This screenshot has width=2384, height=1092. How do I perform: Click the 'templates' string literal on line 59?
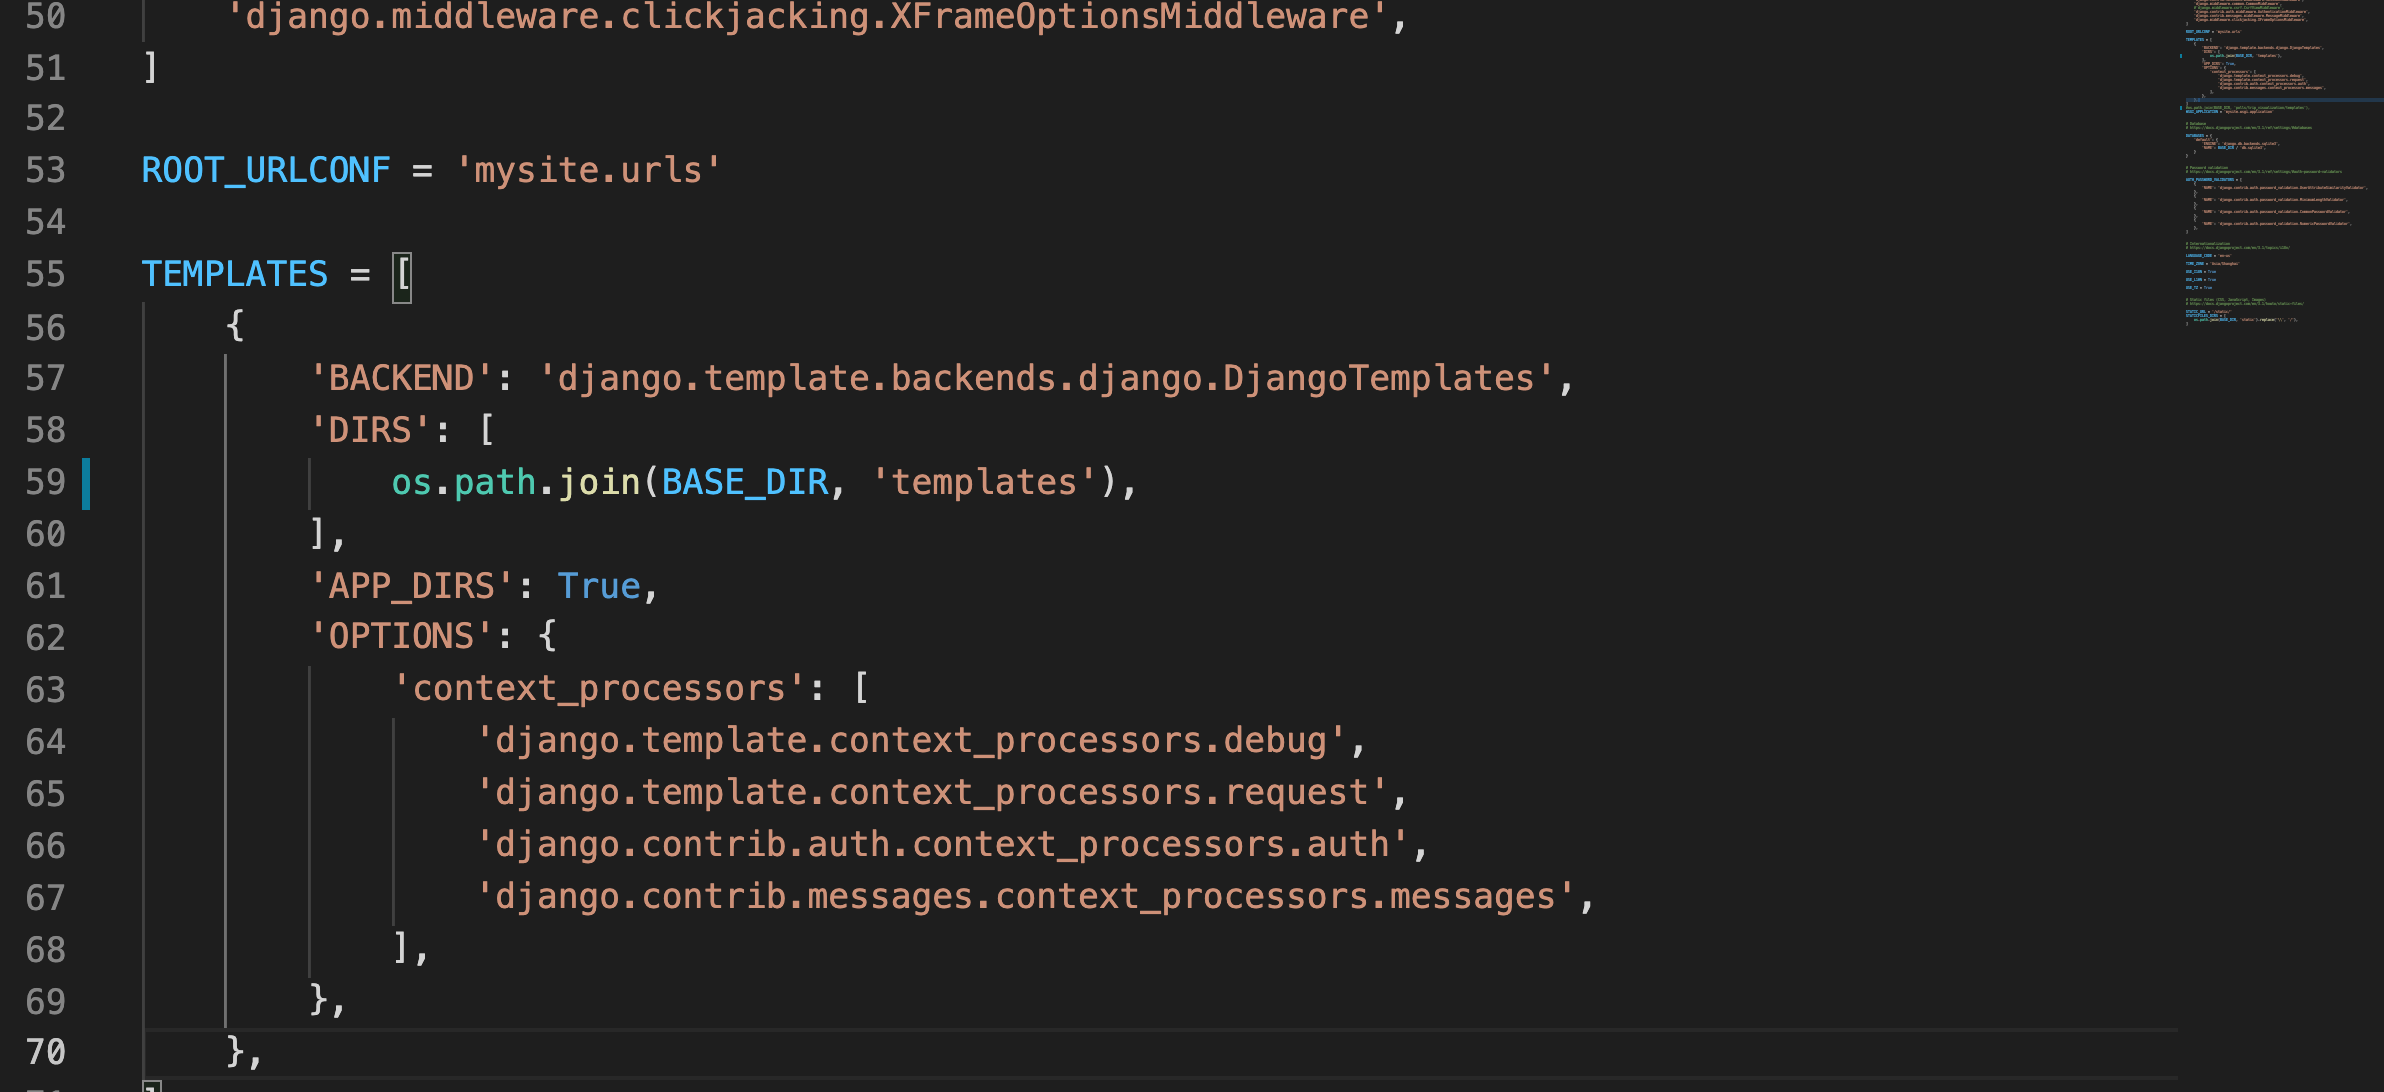pos(985,482)
